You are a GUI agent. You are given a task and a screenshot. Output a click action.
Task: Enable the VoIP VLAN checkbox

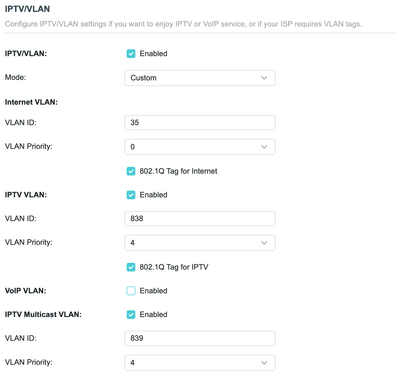pyautogui.click(x=131, y=291)
